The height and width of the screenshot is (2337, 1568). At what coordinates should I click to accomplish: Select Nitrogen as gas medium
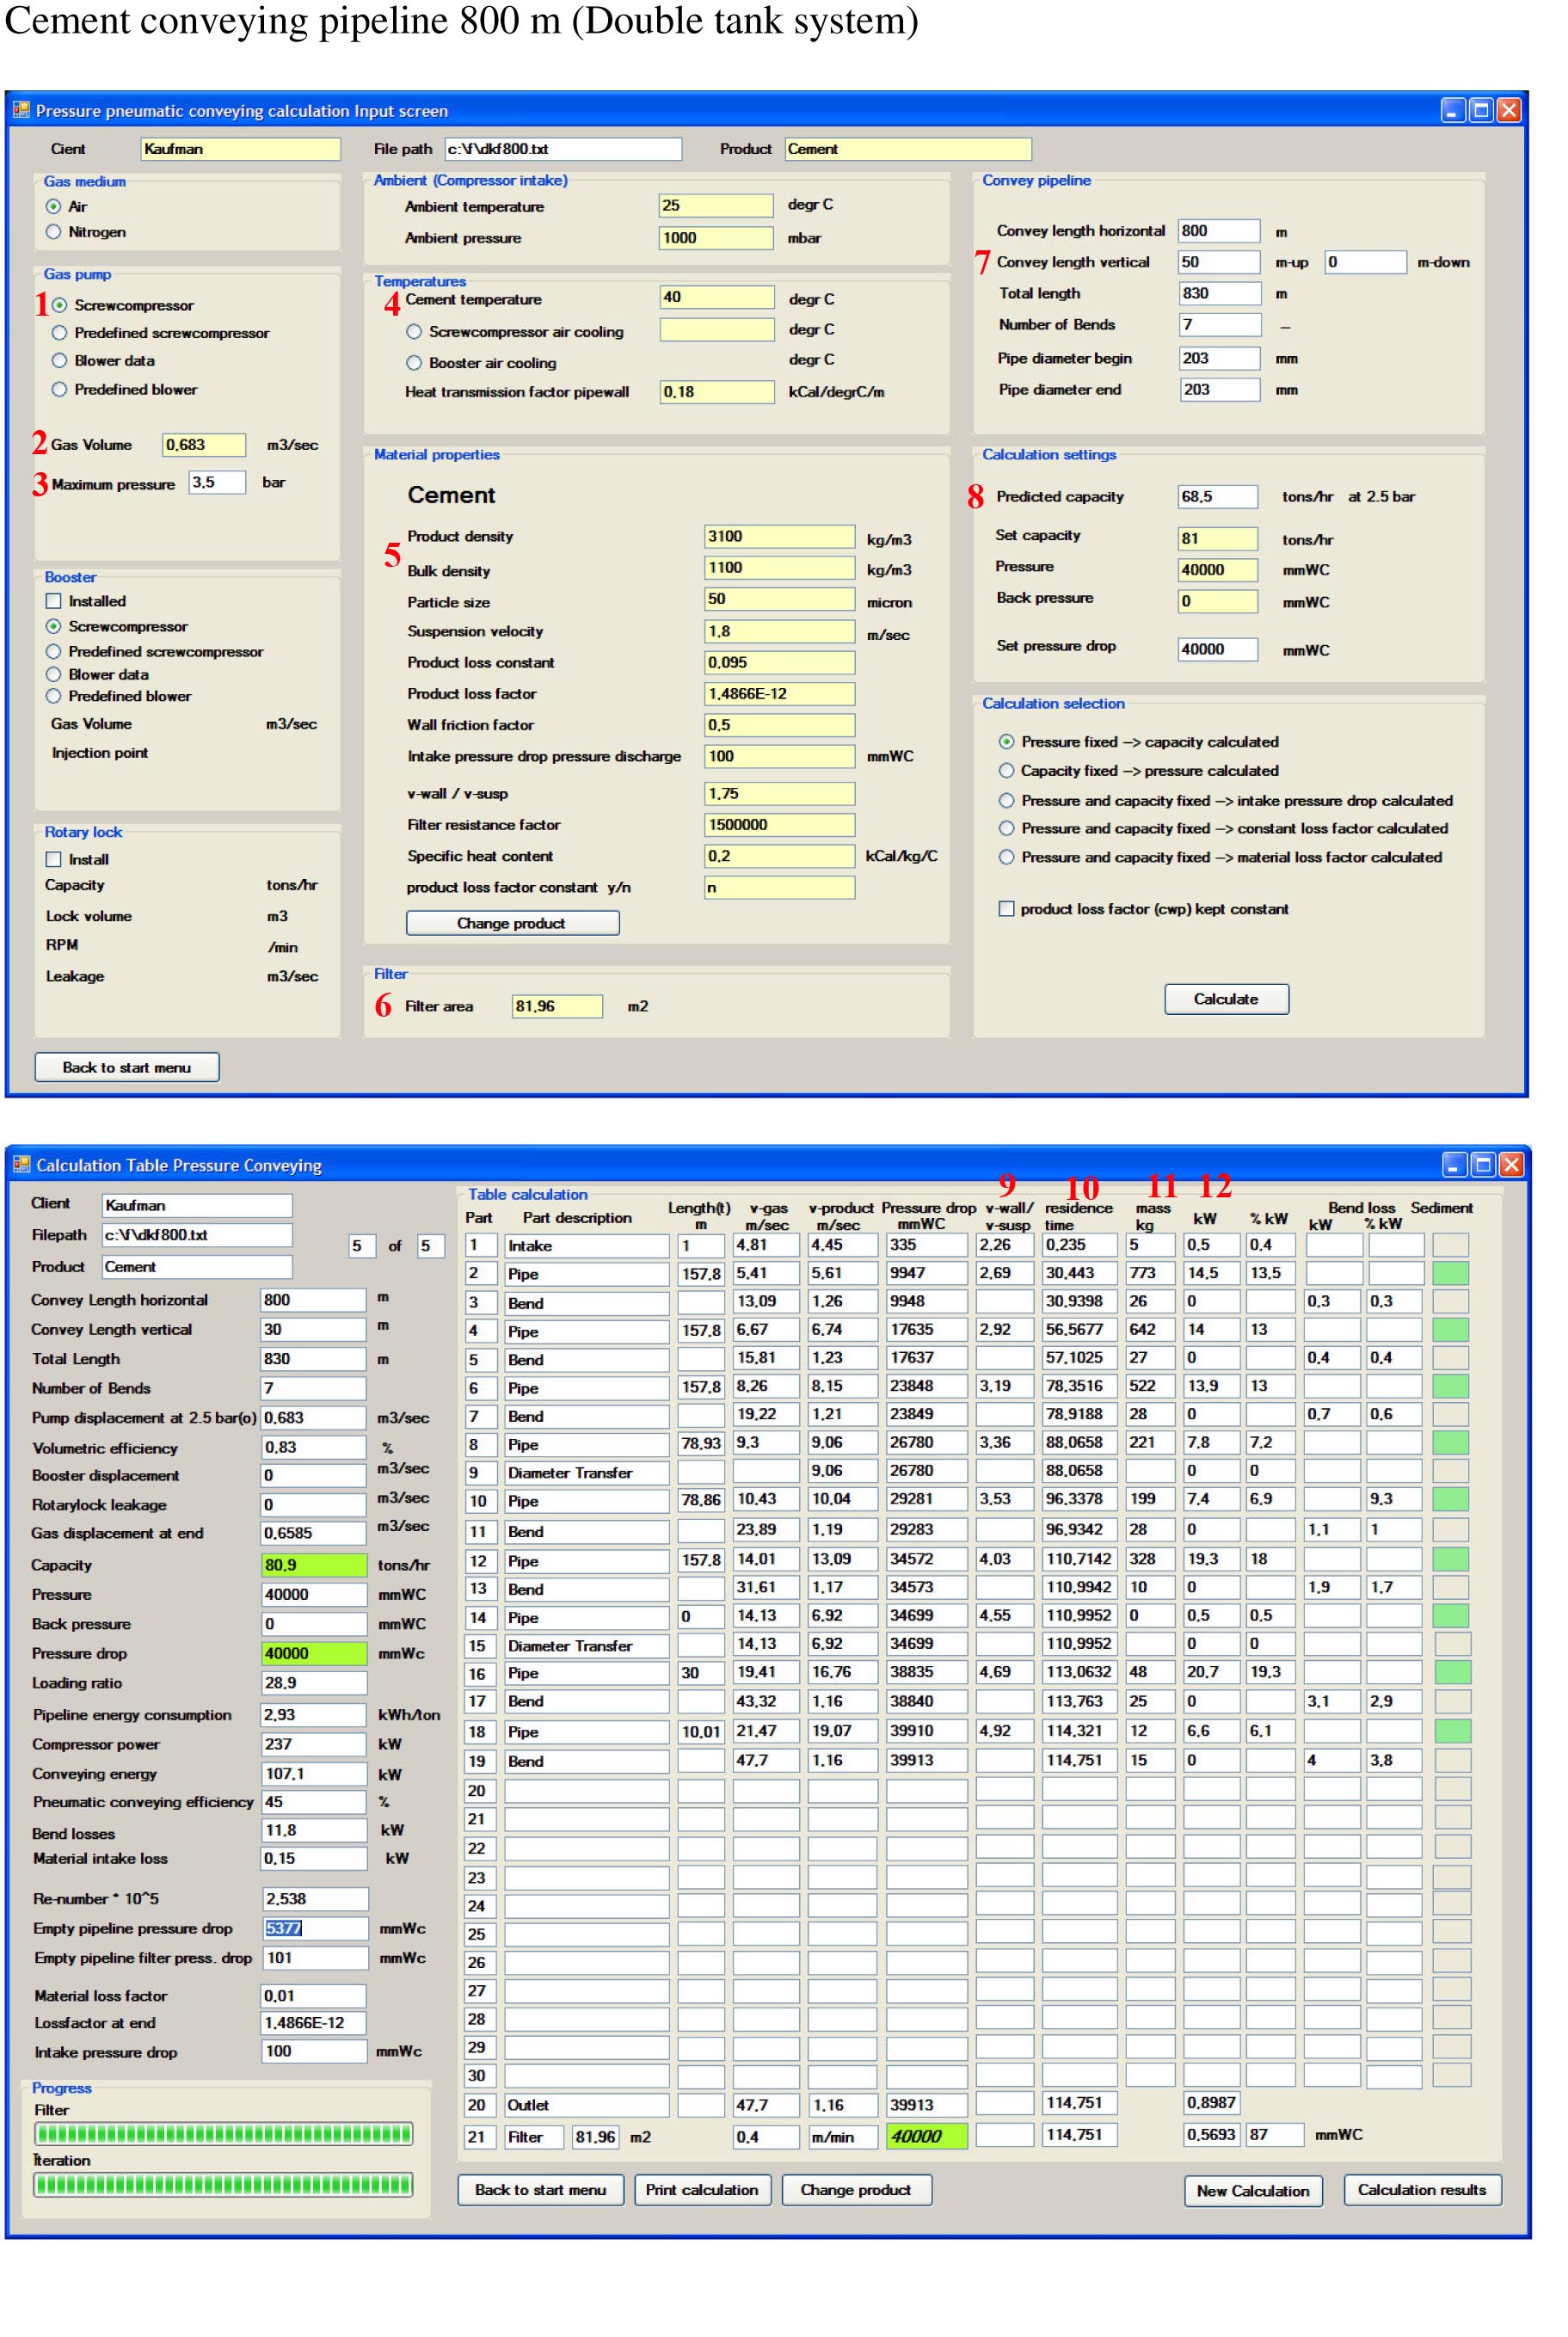click(54, 232)
